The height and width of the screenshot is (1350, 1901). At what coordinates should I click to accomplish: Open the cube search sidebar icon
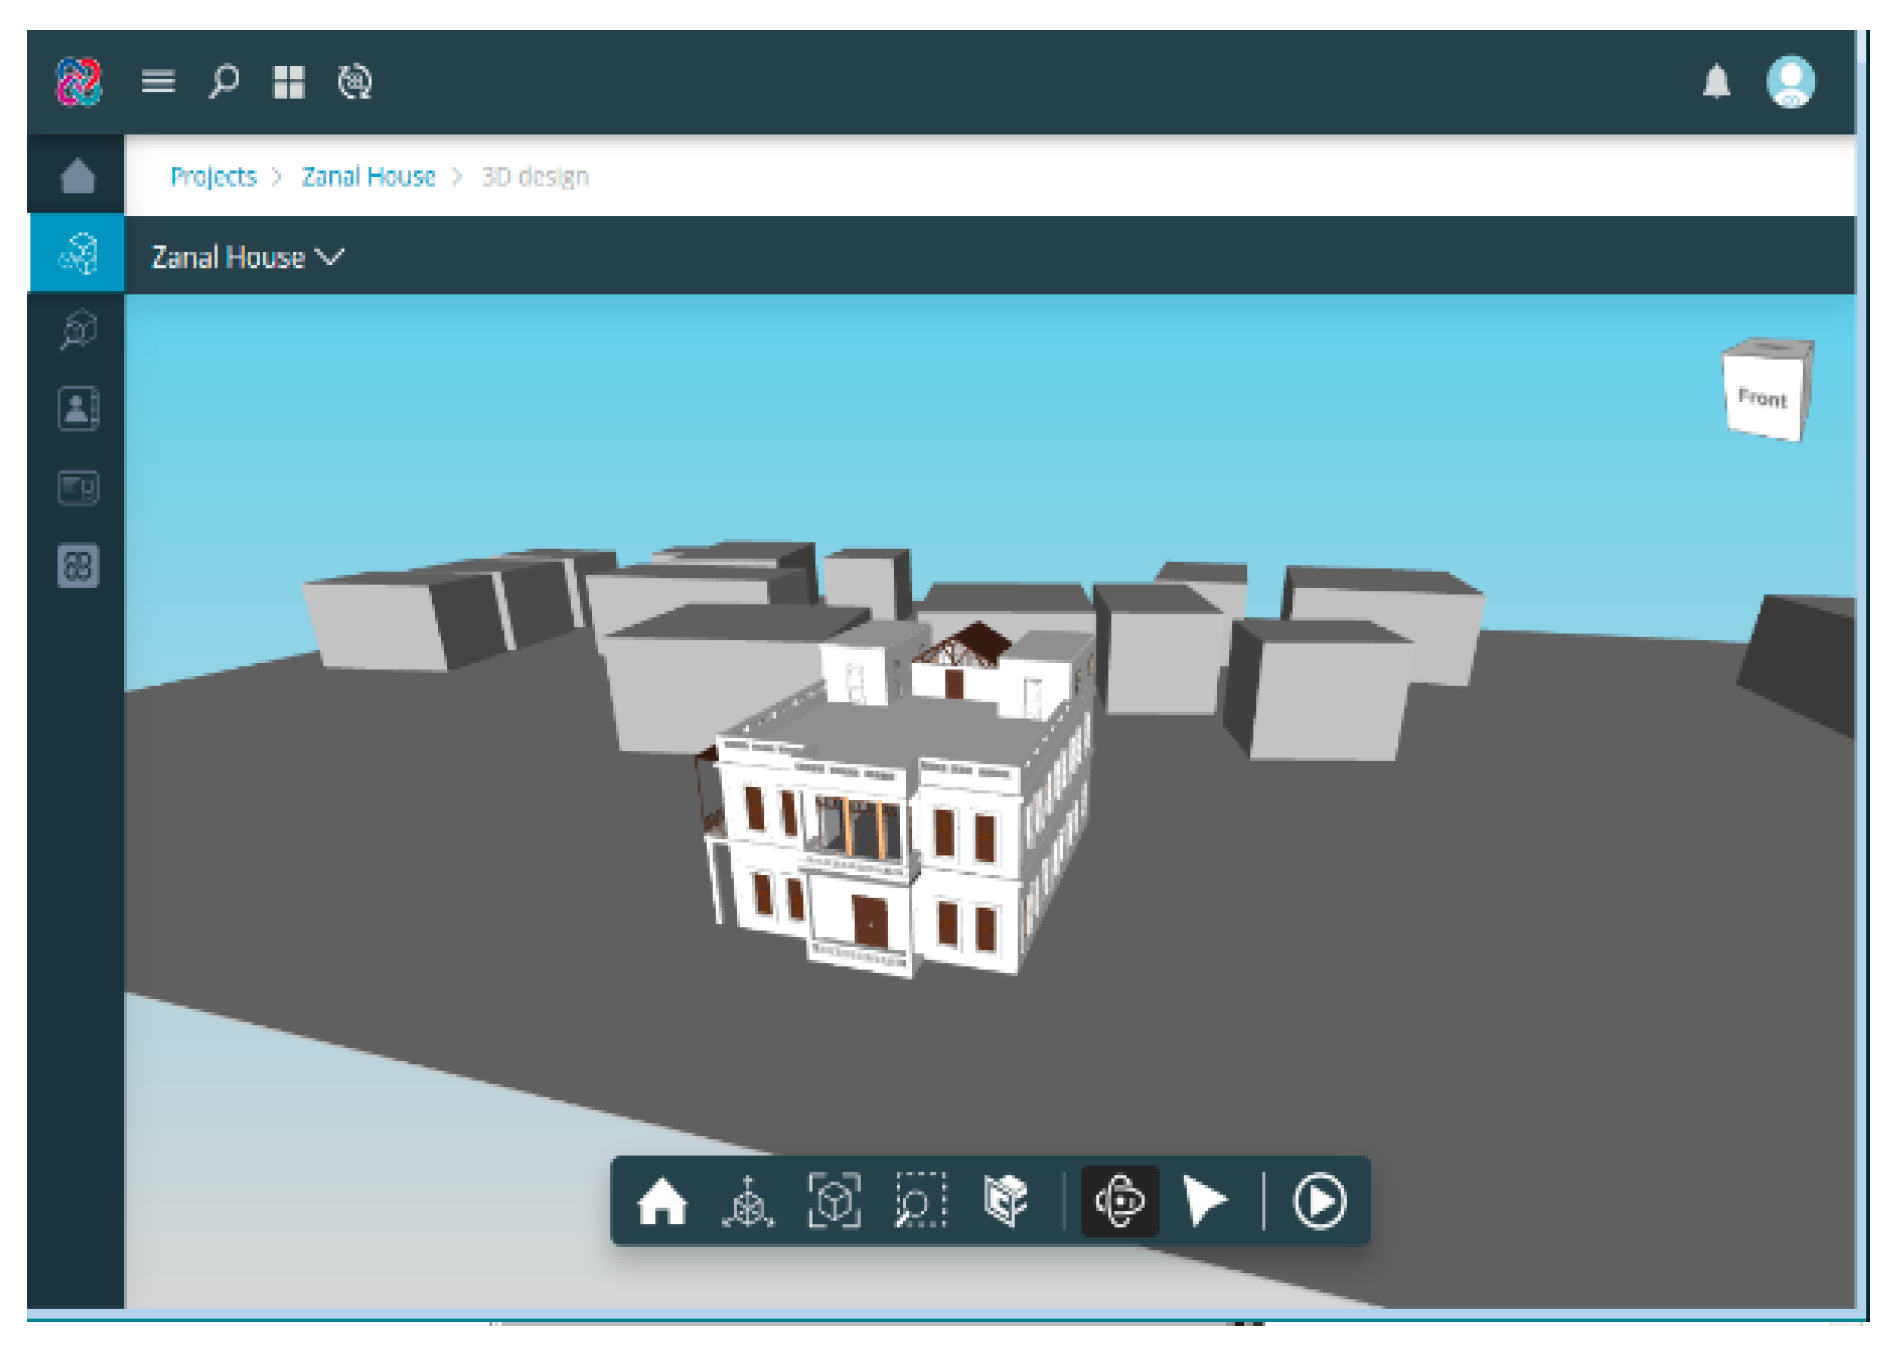coord(78,330)
